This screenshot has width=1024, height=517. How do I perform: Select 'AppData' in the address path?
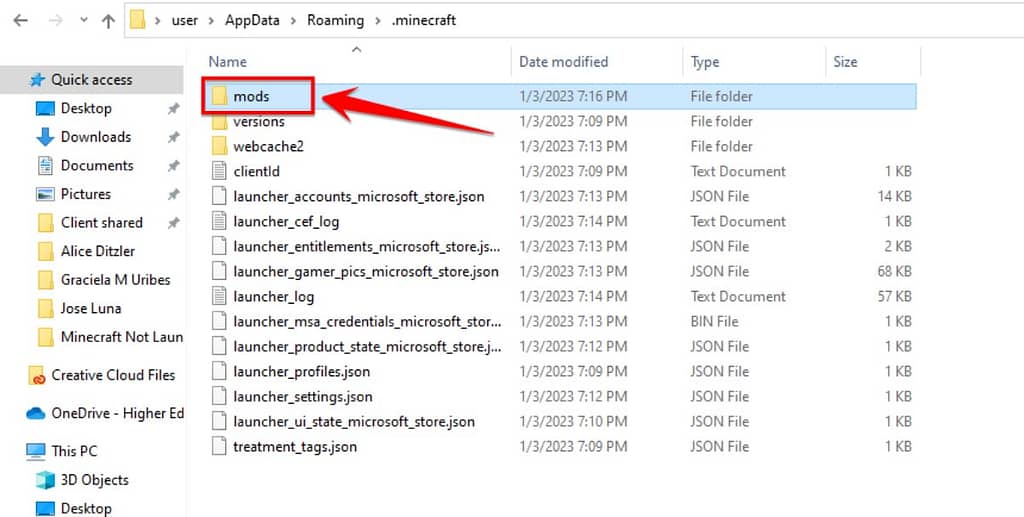click(252, 20)
